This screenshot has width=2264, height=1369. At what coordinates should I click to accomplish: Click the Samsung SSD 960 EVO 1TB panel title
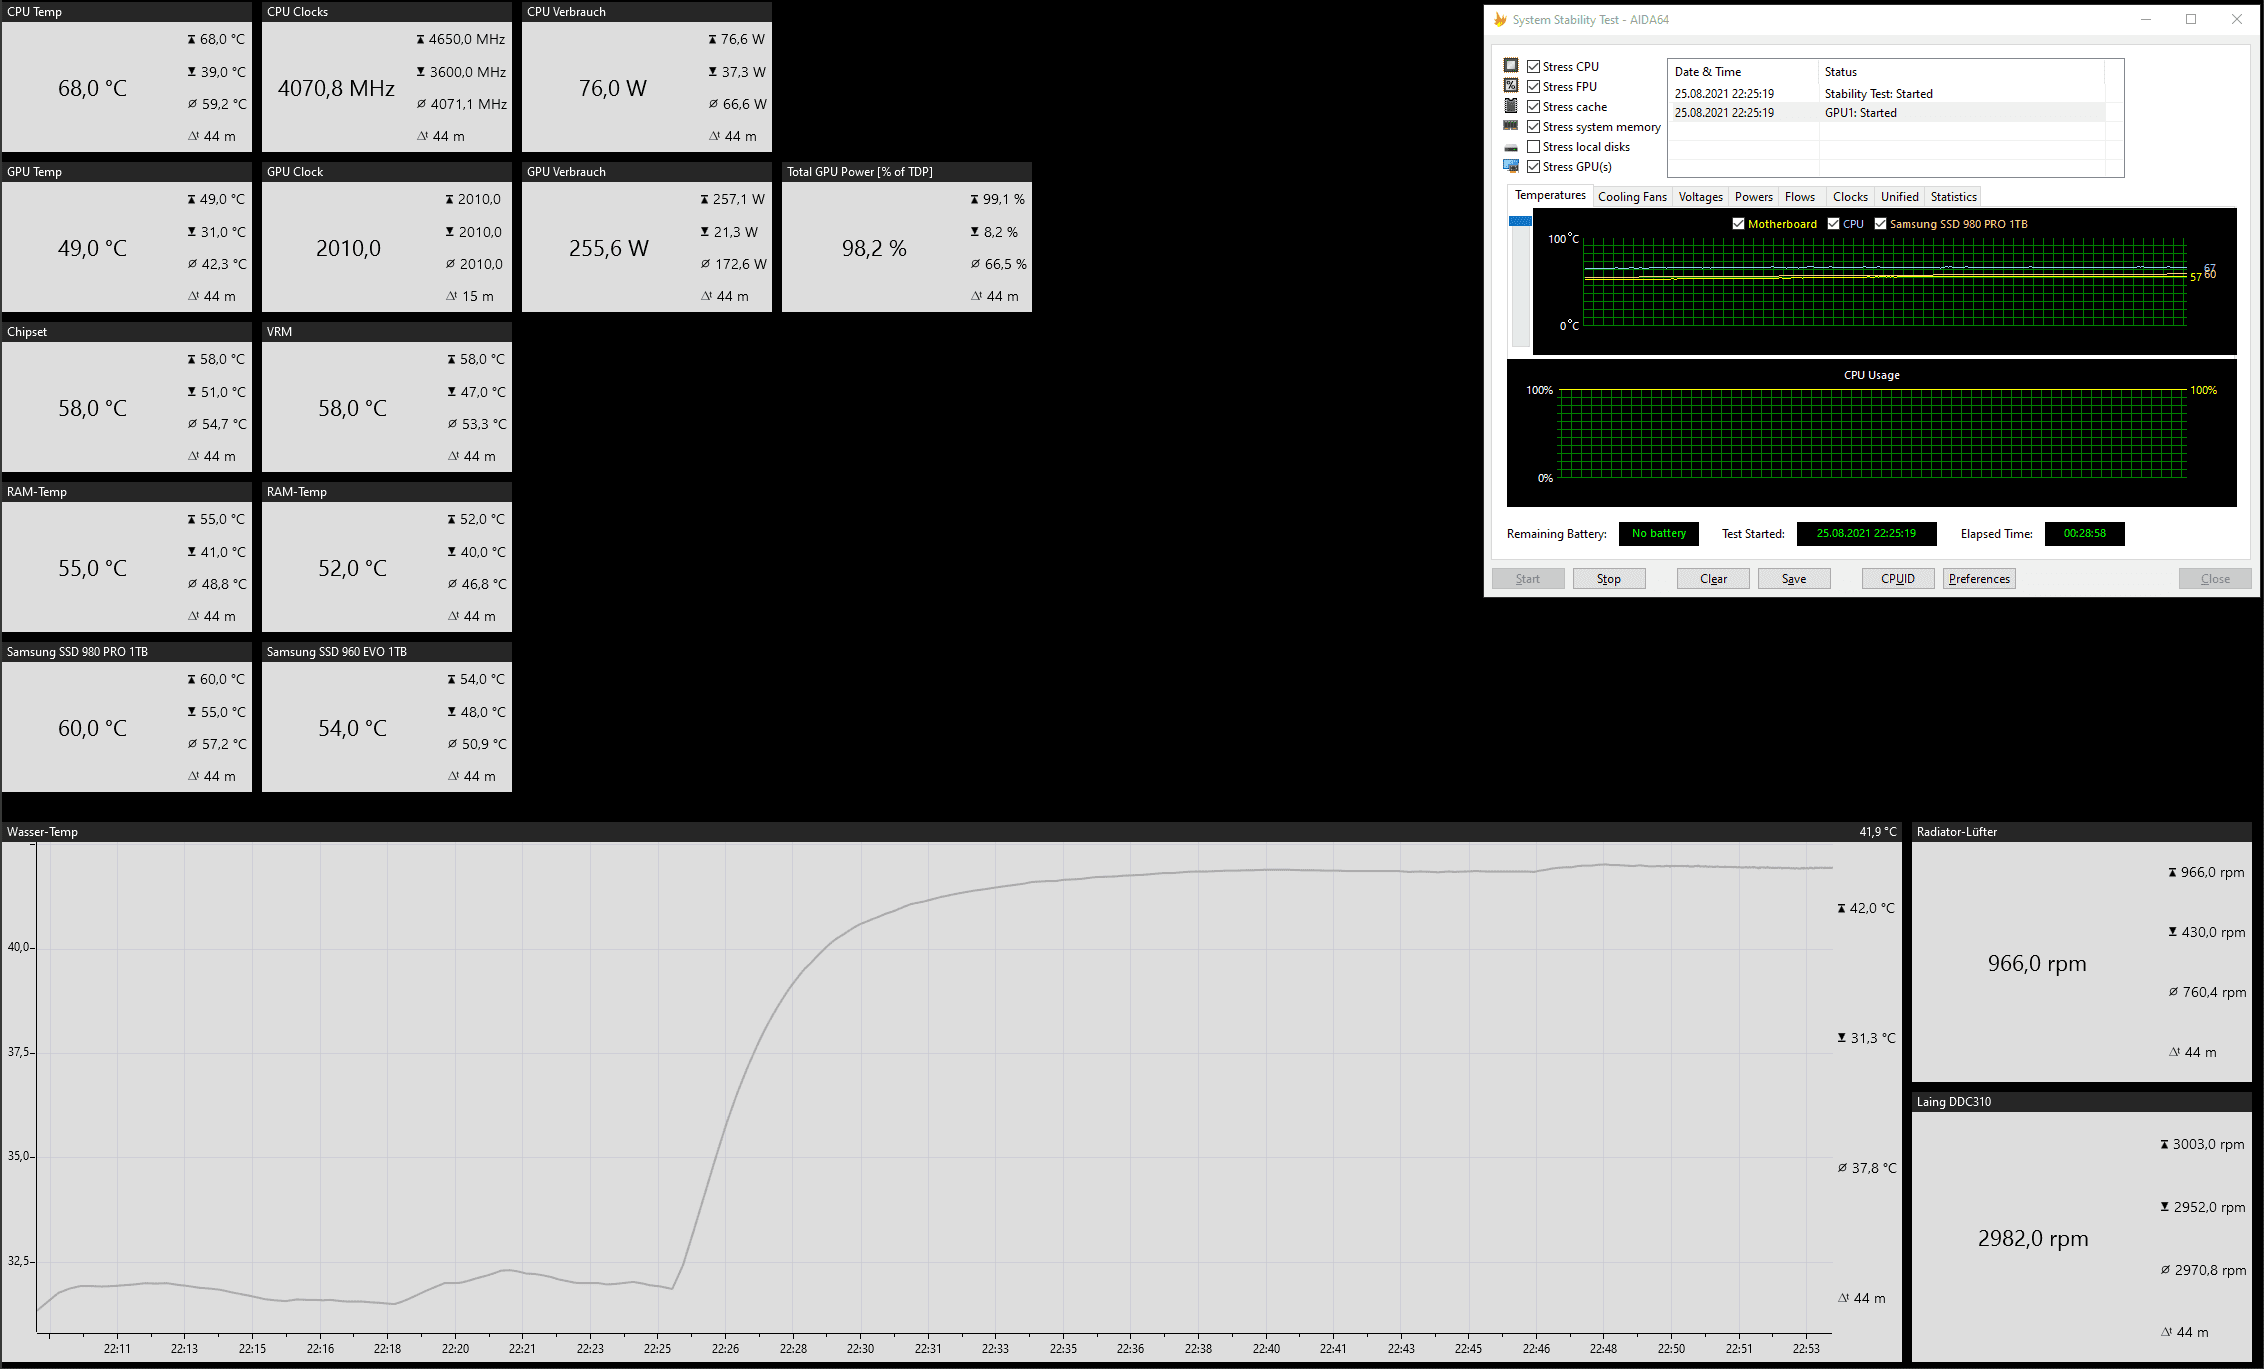[336, 652]
